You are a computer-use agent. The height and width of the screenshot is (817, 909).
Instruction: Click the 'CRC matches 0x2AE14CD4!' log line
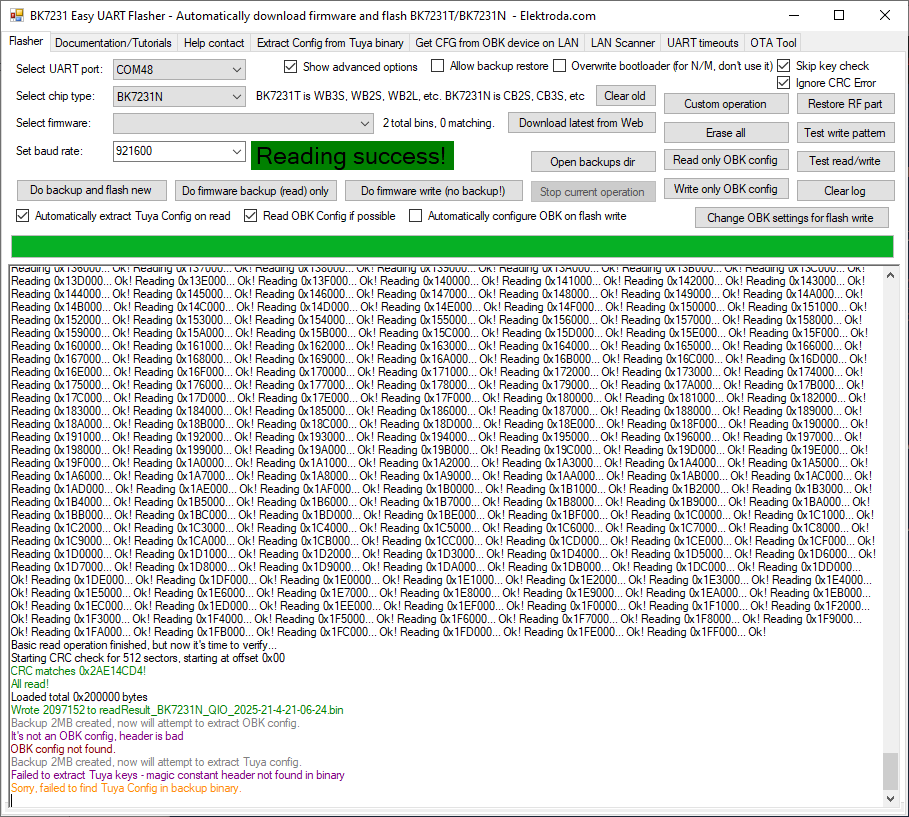click(78, 671)
